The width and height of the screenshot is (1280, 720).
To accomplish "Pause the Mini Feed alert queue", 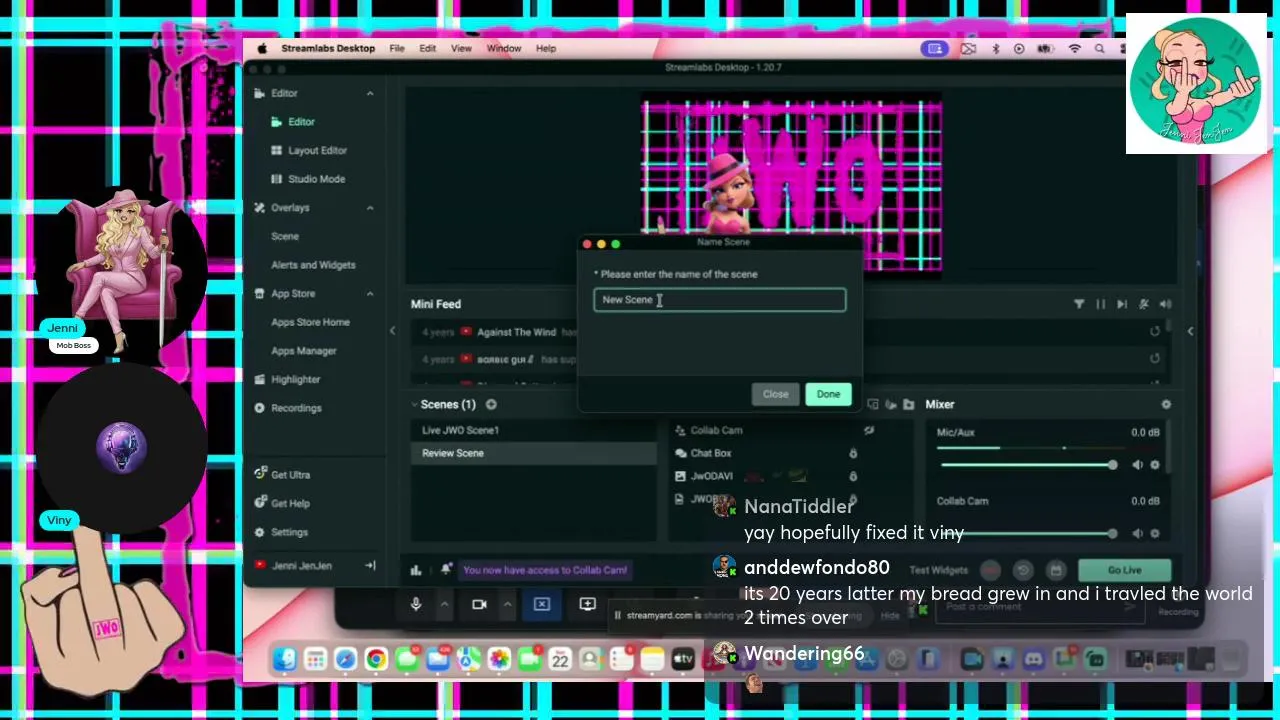I will point(1101,304).
